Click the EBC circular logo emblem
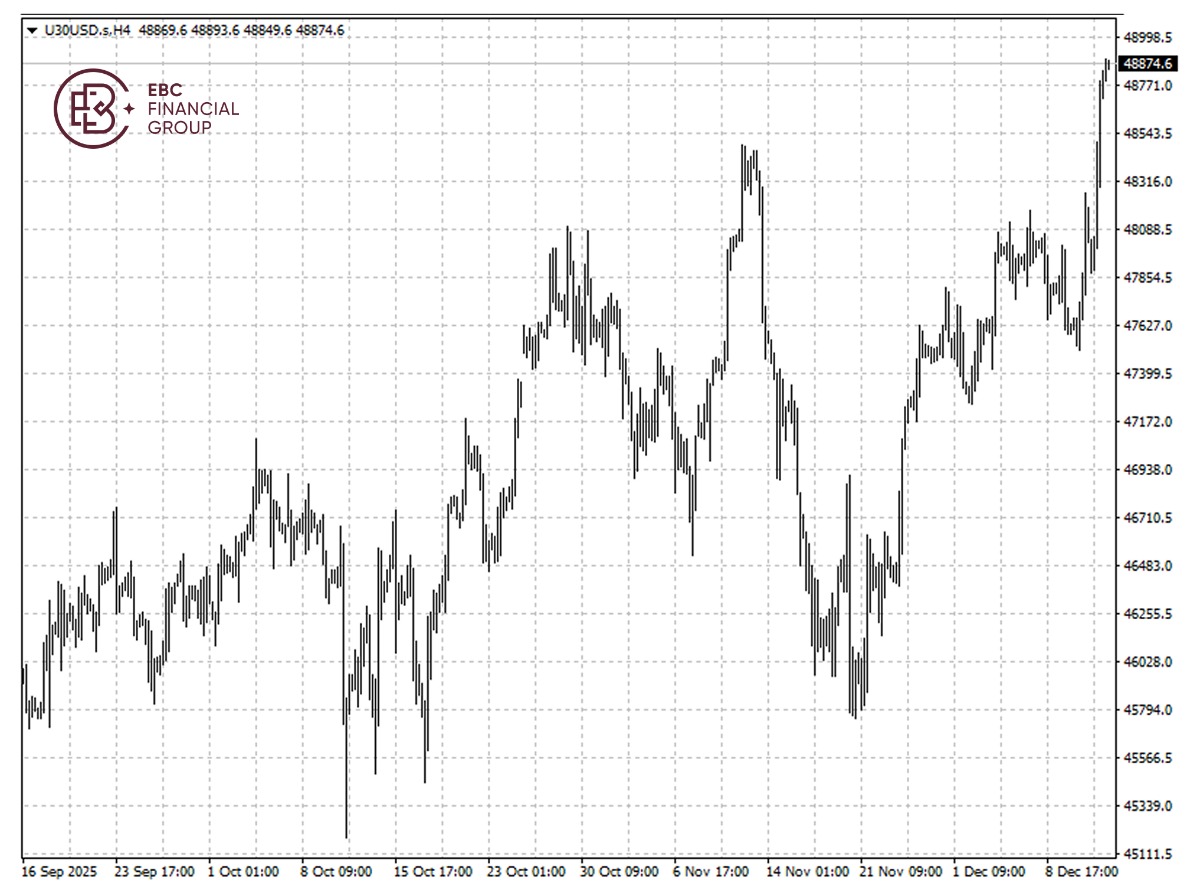Screen dimensions: 1200x896 91,108
